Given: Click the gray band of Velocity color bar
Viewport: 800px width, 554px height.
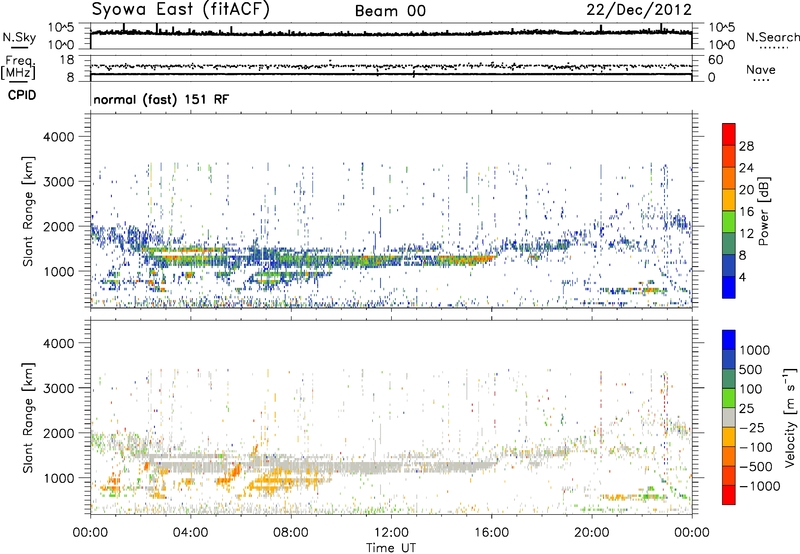Looking at the screenshot, I should point(729,417).
